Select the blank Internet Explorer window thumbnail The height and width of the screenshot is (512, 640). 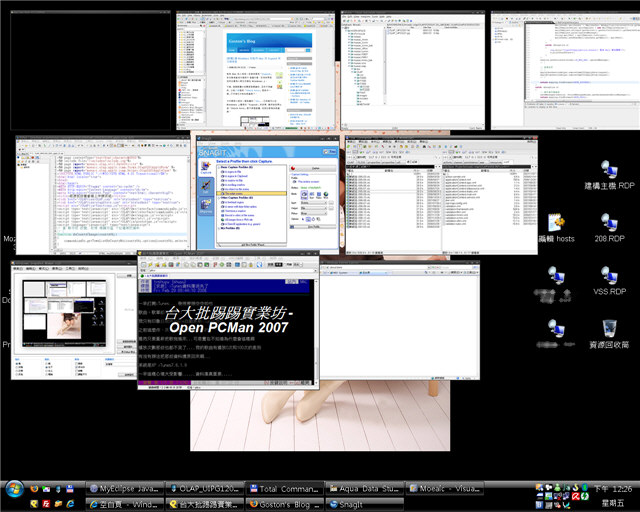pyautogui.click(x=399, y=321)
